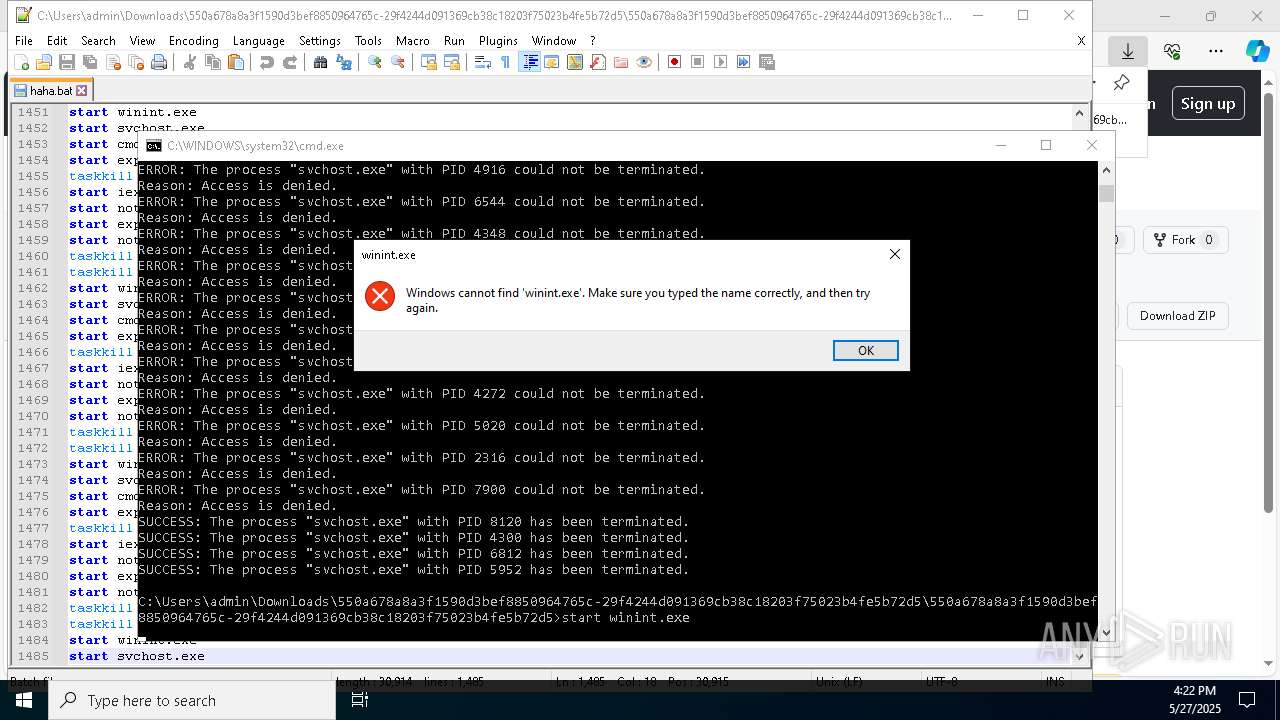The image size is (1280, 720).
Task: Click the Zoom Out icon in Notepad++
Action: tap(397, 62)
